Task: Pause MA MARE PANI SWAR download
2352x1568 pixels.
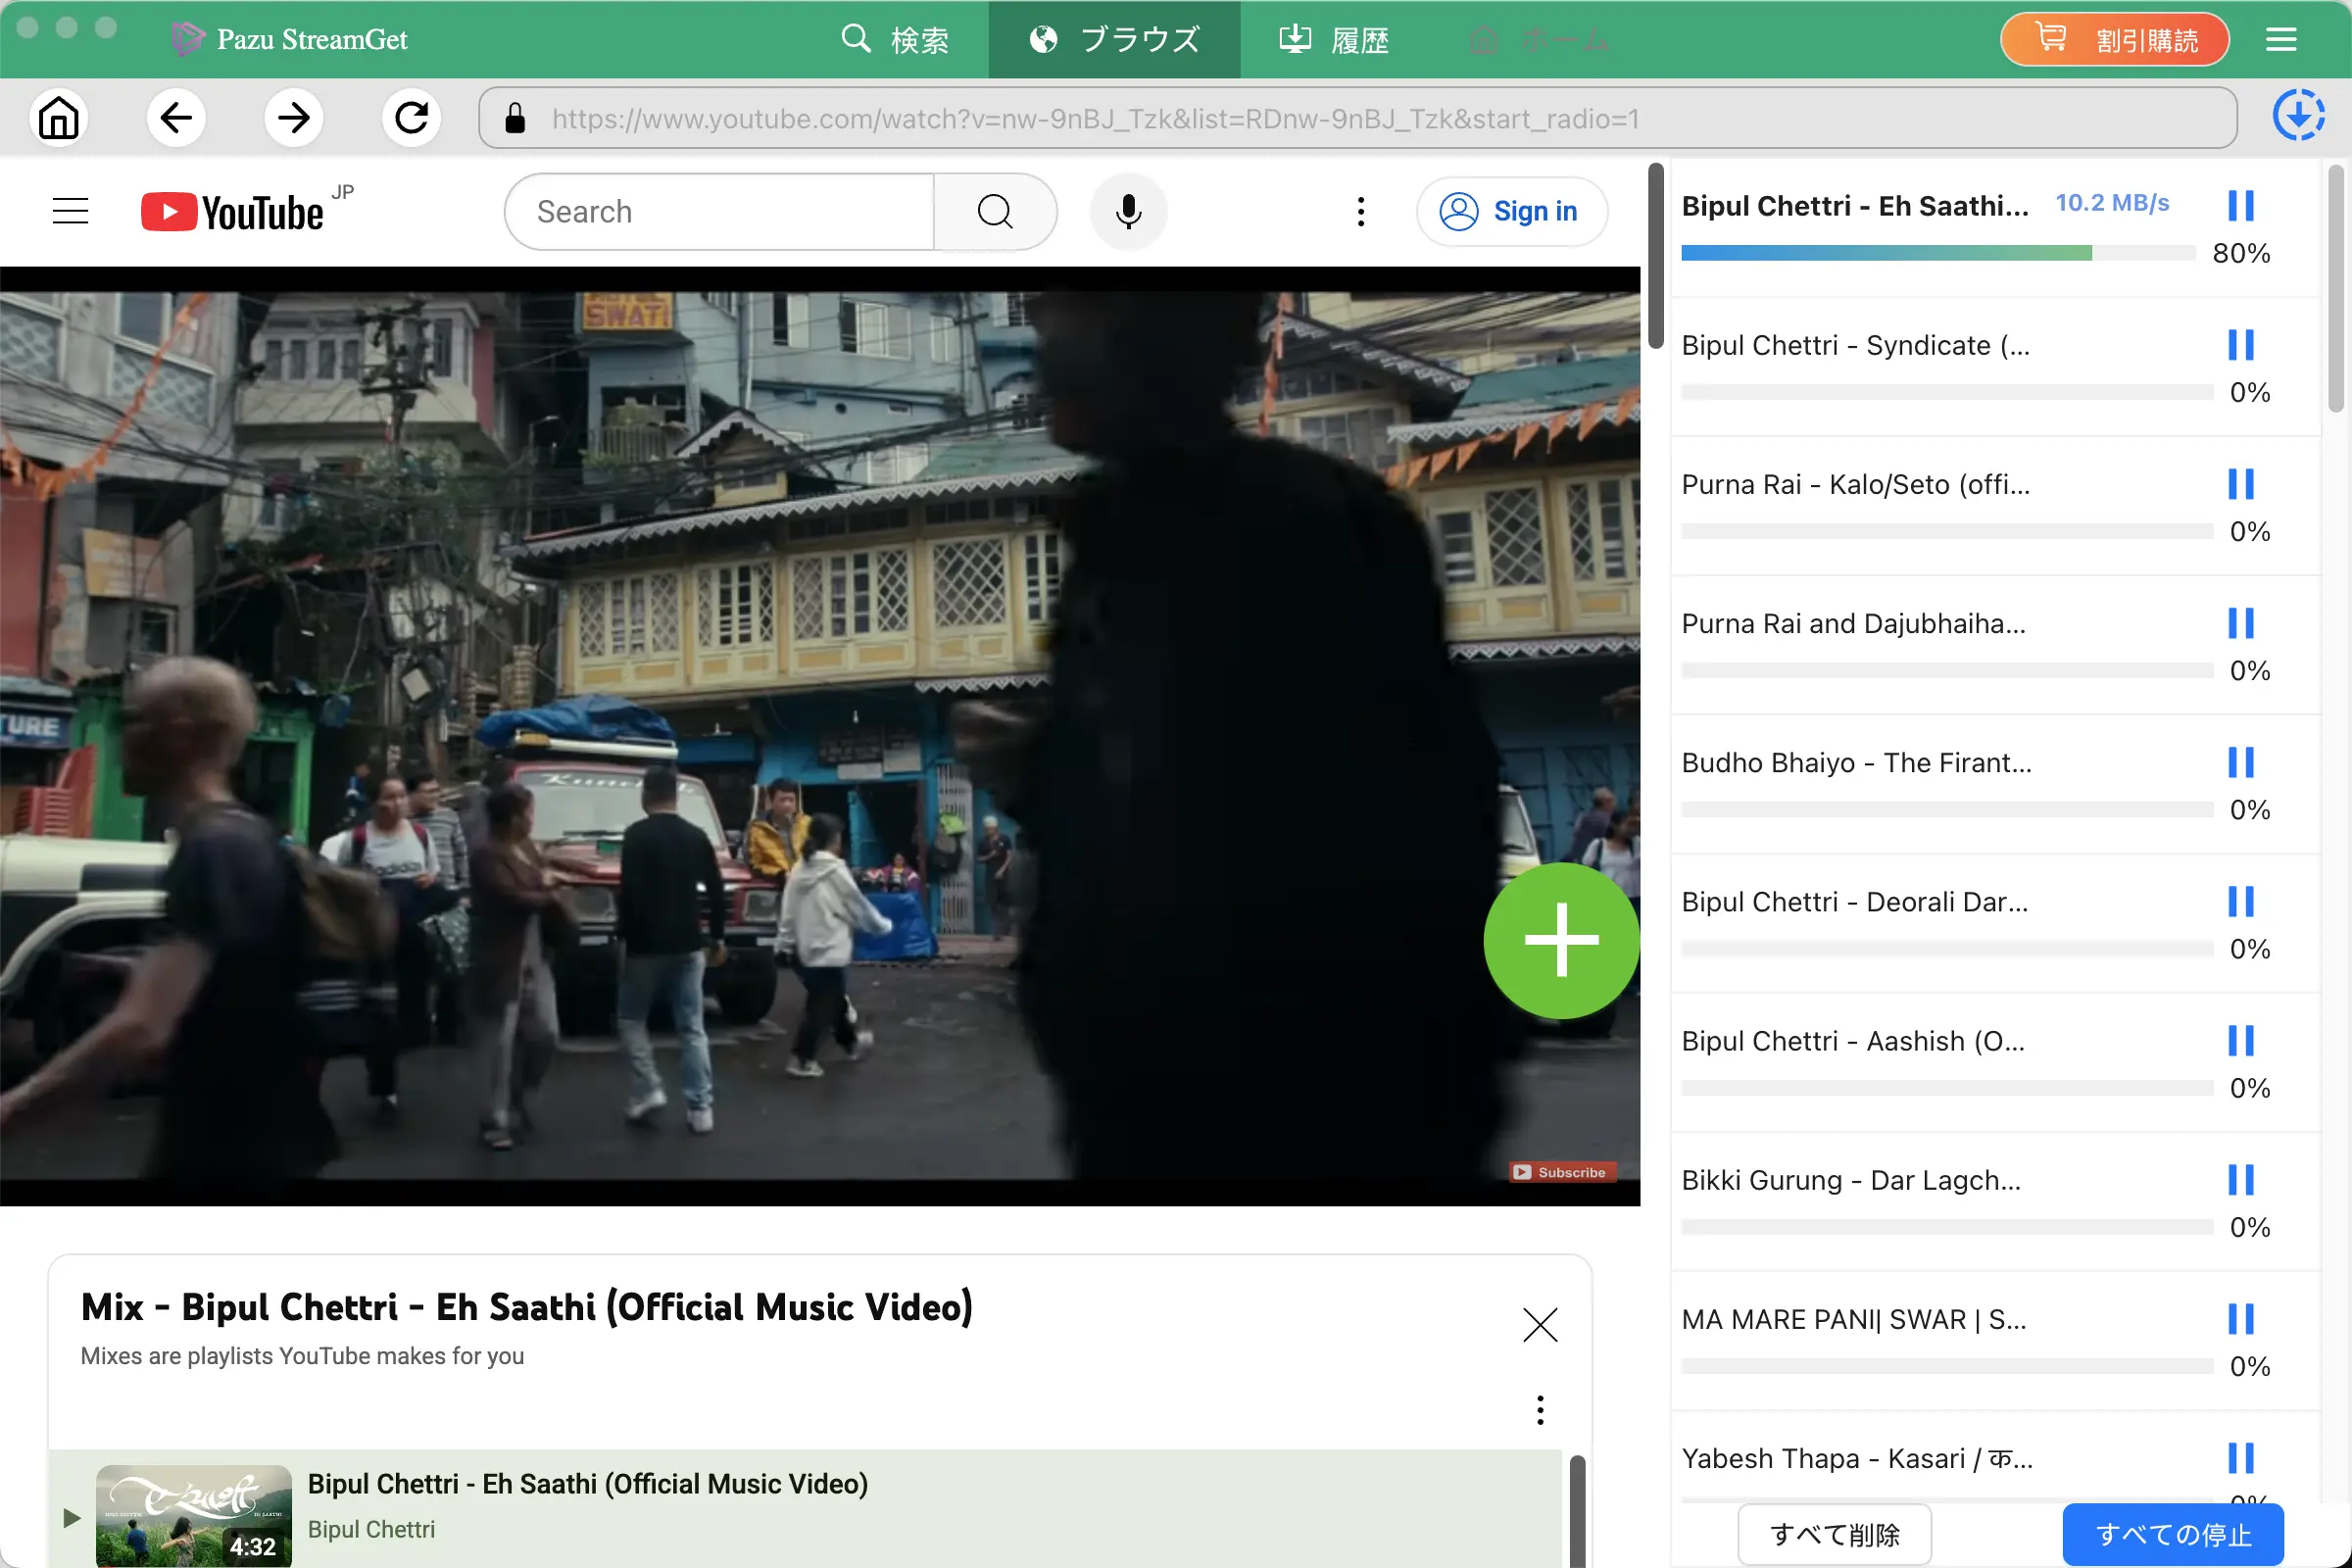Action: (x=2241, y=1318)
